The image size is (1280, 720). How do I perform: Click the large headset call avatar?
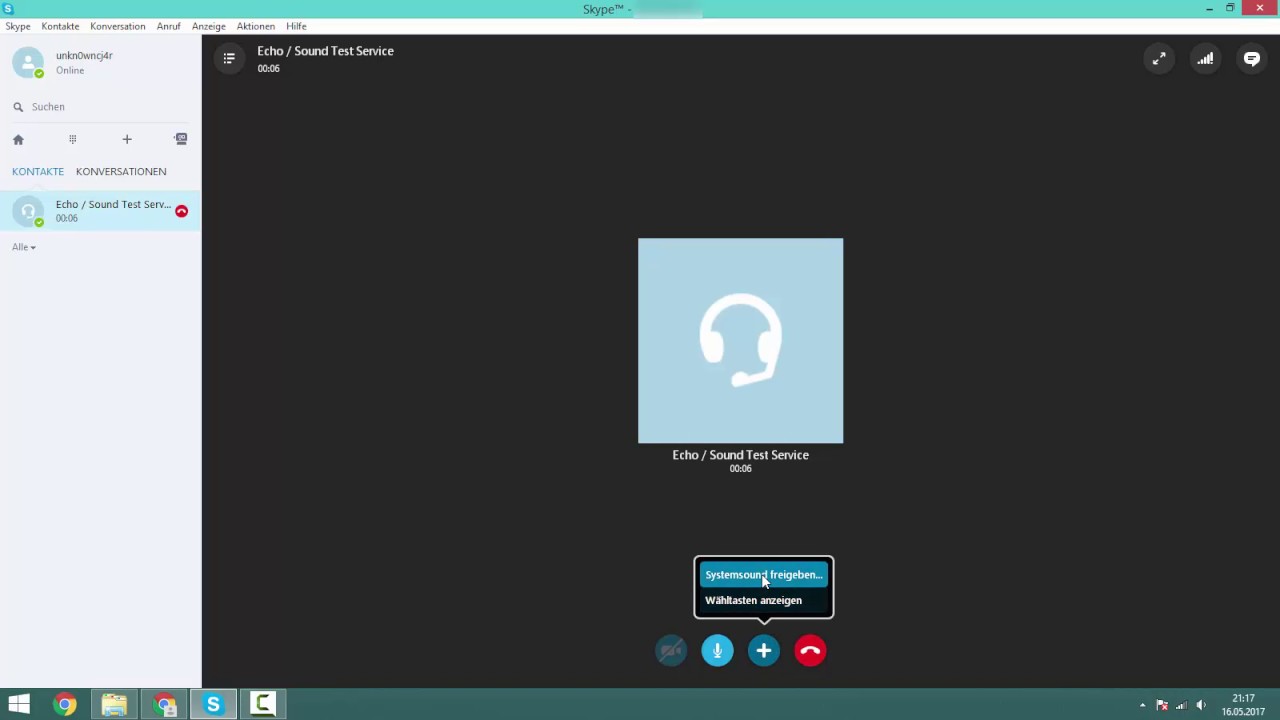point(740,340)
